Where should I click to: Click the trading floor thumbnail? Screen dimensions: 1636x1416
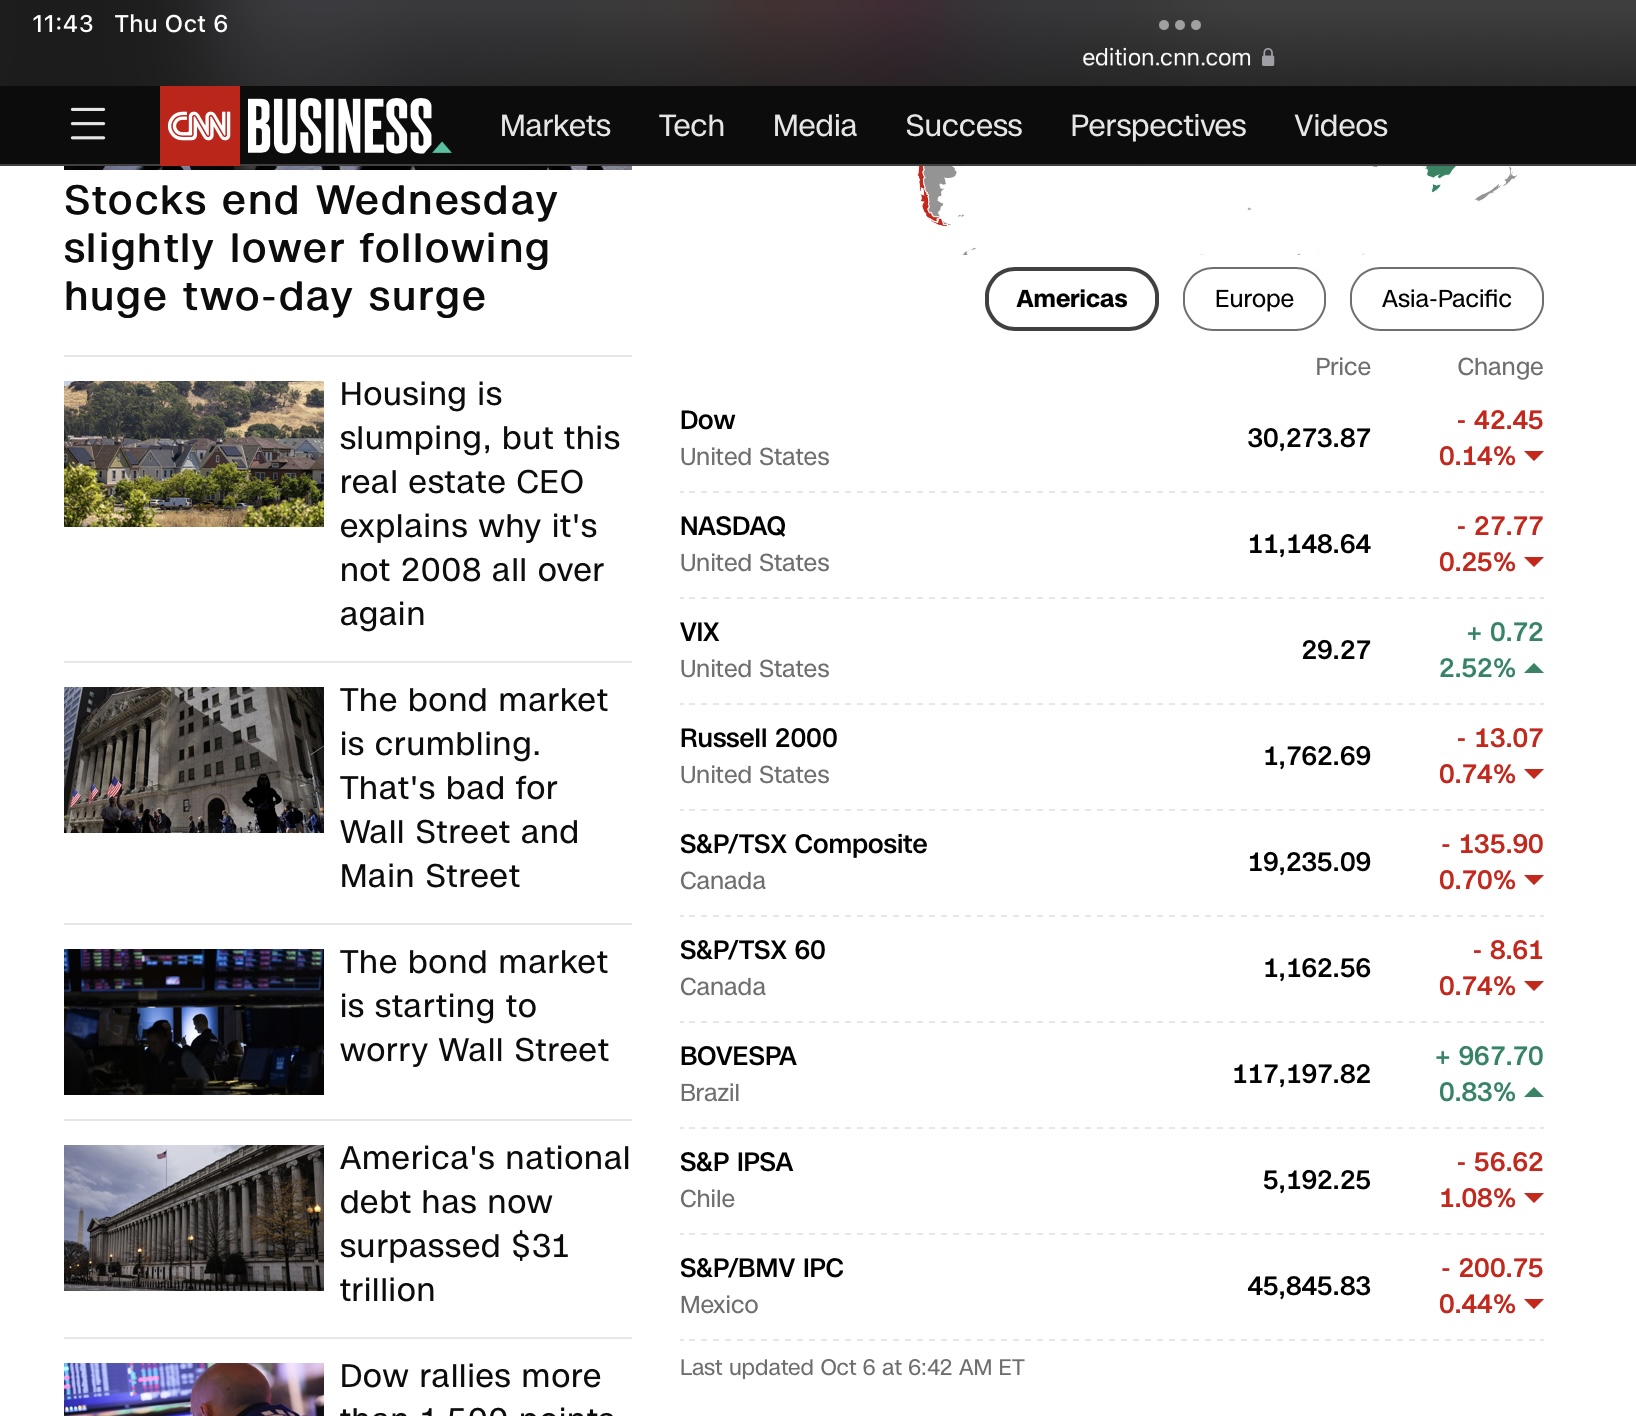coord(194,1022)
